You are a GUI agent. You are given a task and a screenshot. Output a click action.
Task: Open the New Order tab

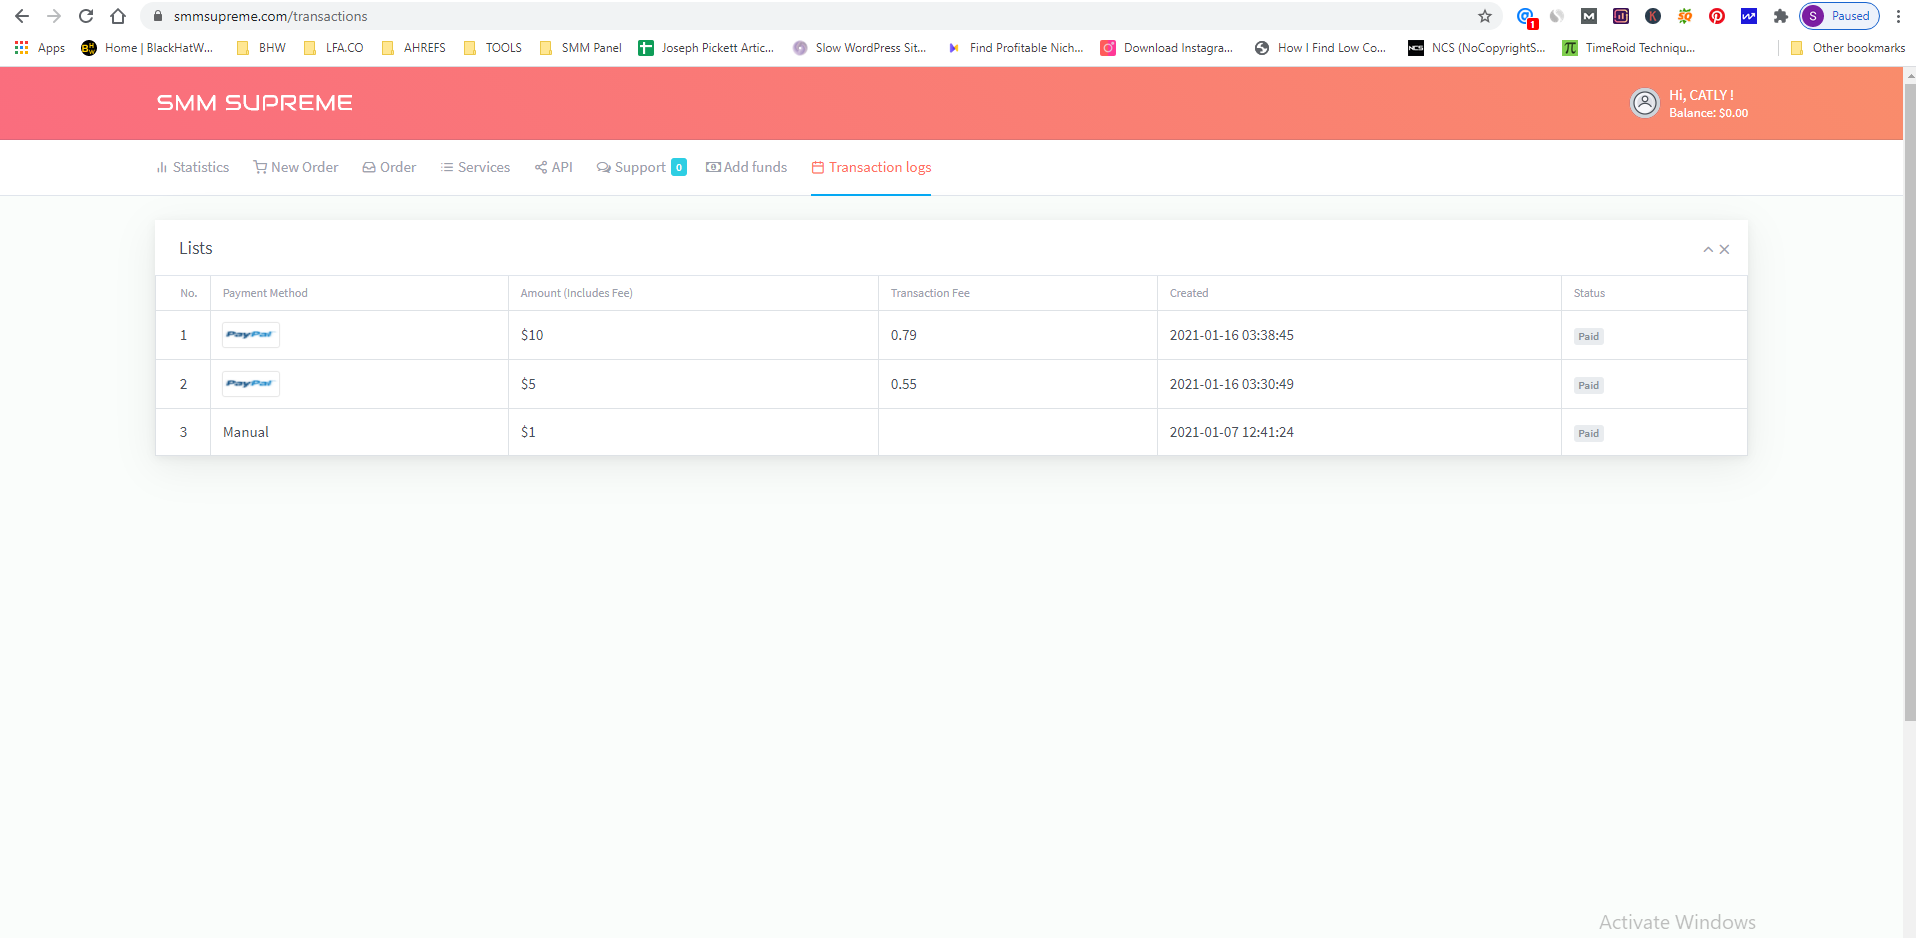tap(296, 167)
